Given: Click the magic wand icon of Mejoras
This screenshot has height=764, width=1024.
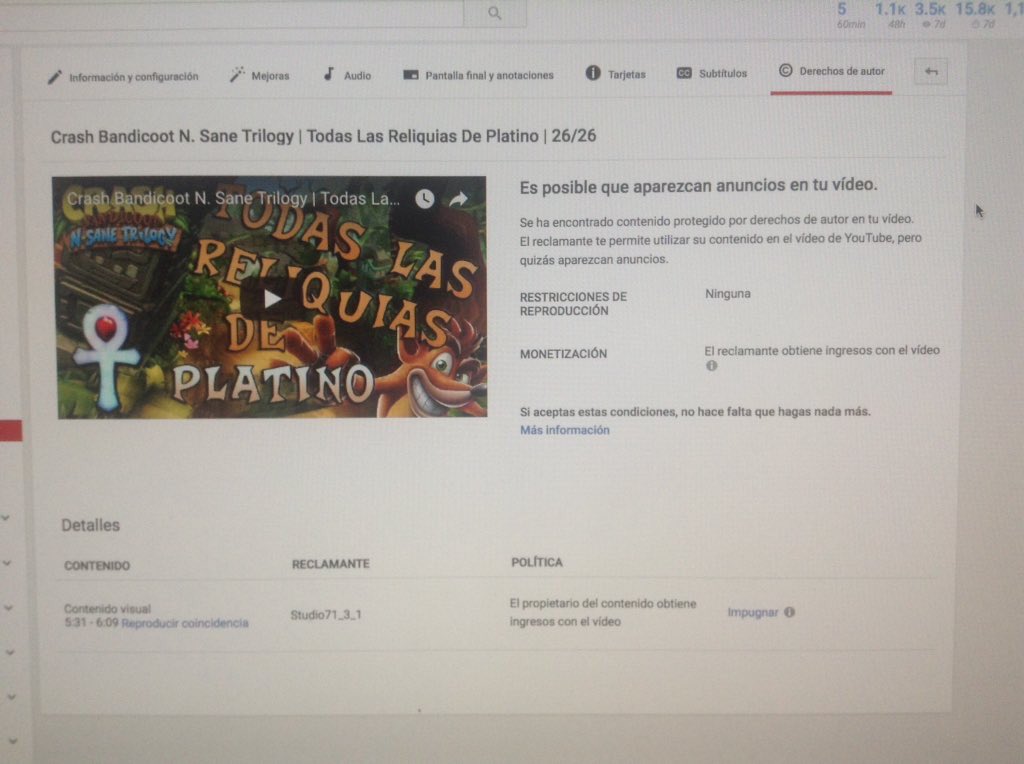Looking at the screenshot, I should [x=236, y=74].
